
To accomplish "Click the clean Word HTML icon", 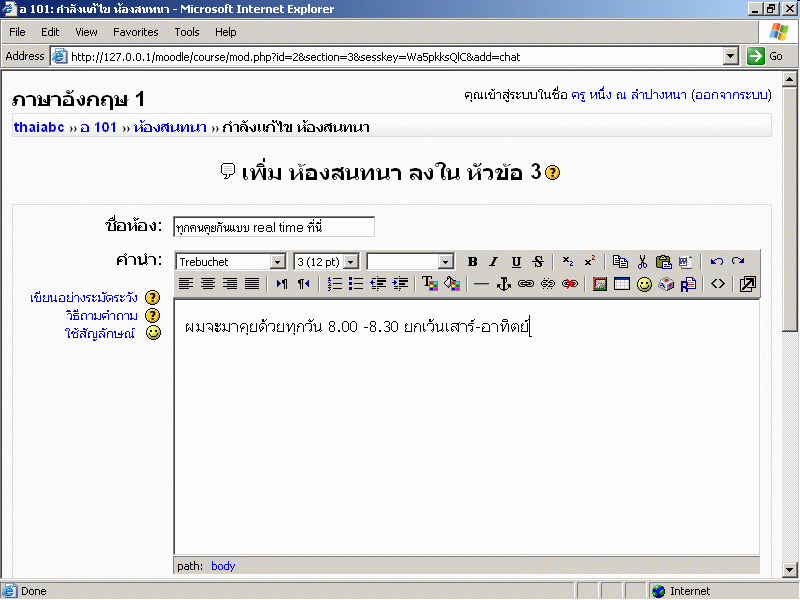I will 686,262.
